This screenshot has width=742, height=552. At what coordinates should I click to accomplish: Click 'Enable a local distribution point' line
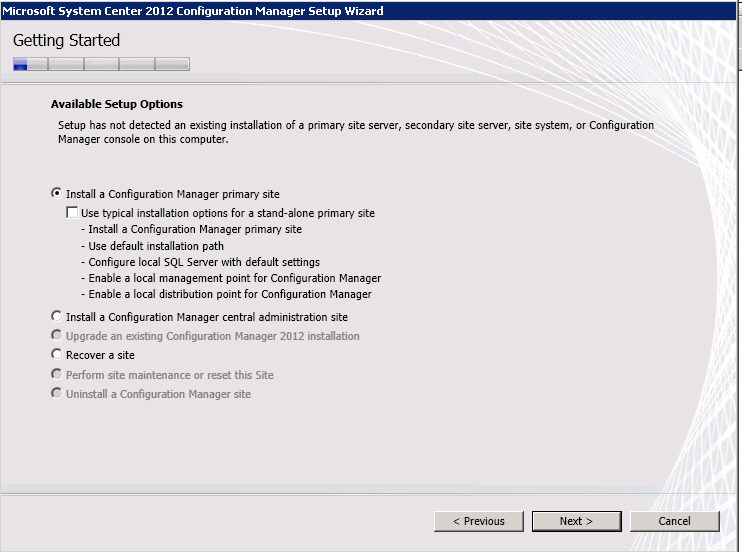pyautogui.click(x=226, y=294)
